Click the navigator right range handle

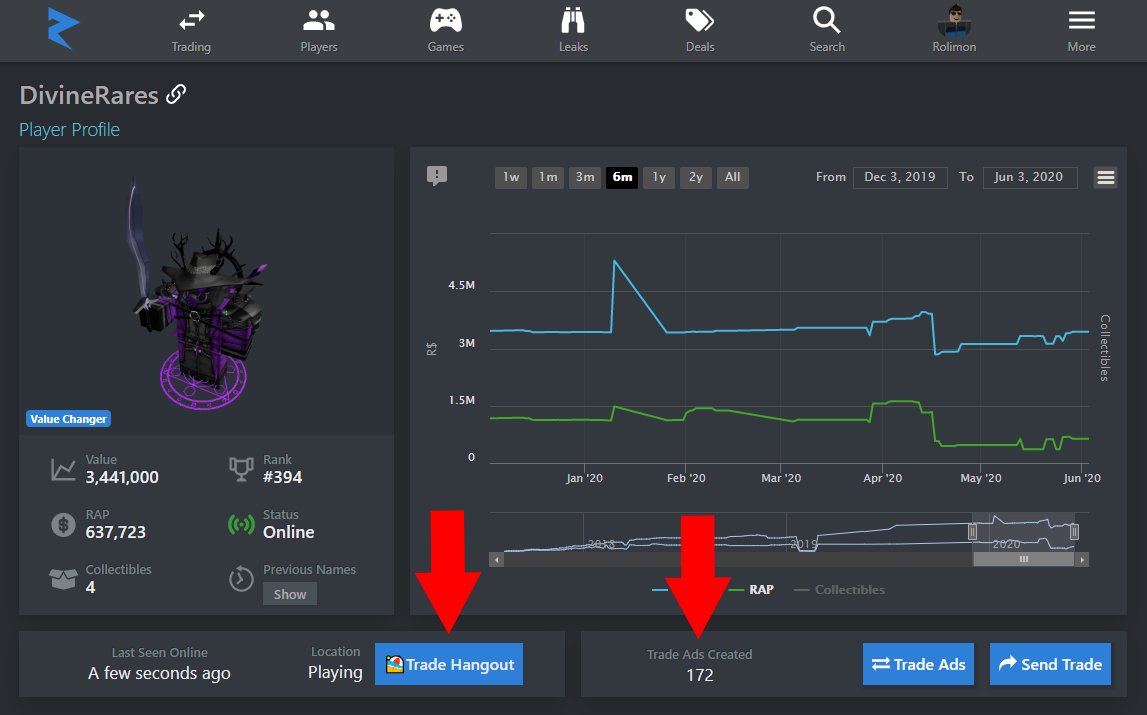(x=1074, y=532)
